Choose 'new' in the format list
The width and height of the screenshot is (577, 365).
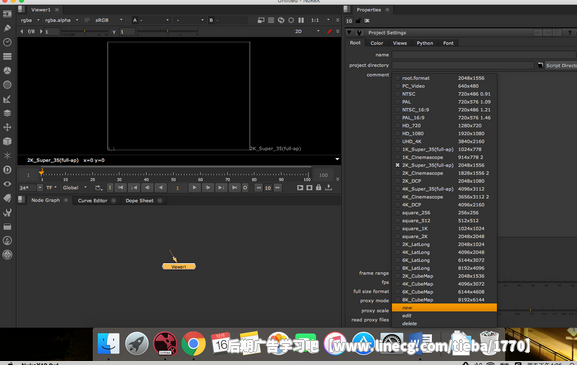pos(444,308)
